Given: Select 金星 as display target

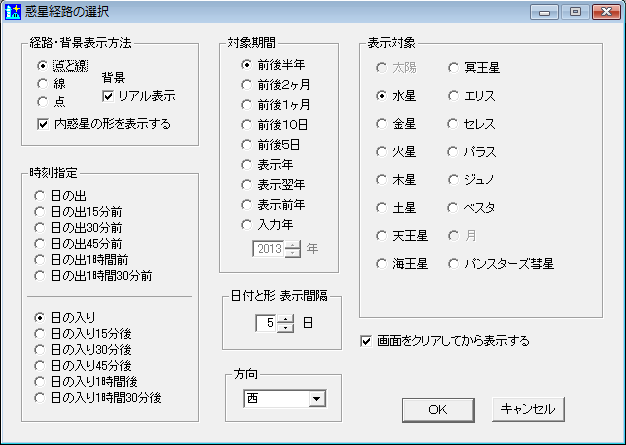Looking at the screenshot, I should tap(383, 124).
